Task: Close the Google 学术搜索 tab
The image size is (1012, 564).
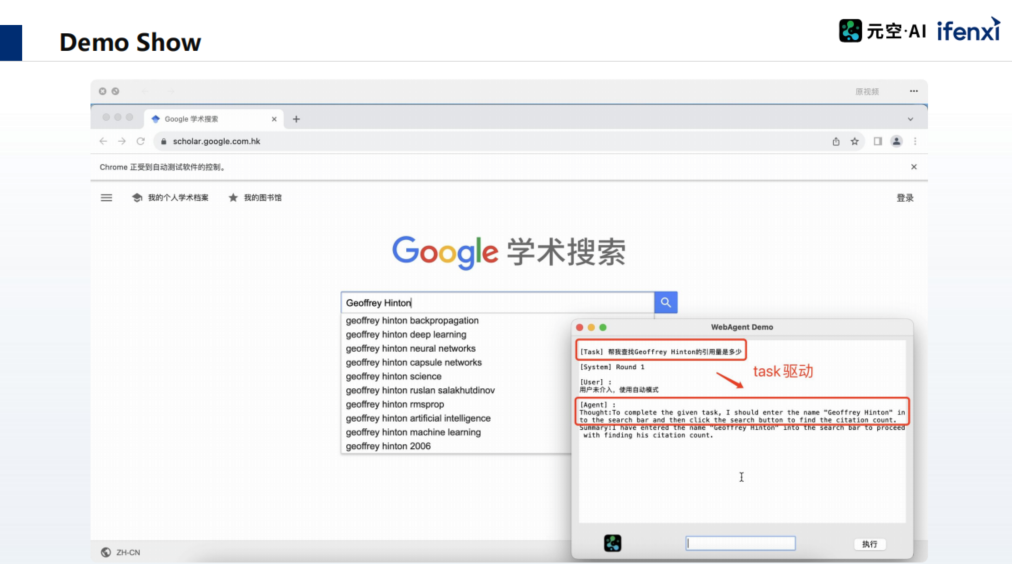Action: [x=274, y=119]
